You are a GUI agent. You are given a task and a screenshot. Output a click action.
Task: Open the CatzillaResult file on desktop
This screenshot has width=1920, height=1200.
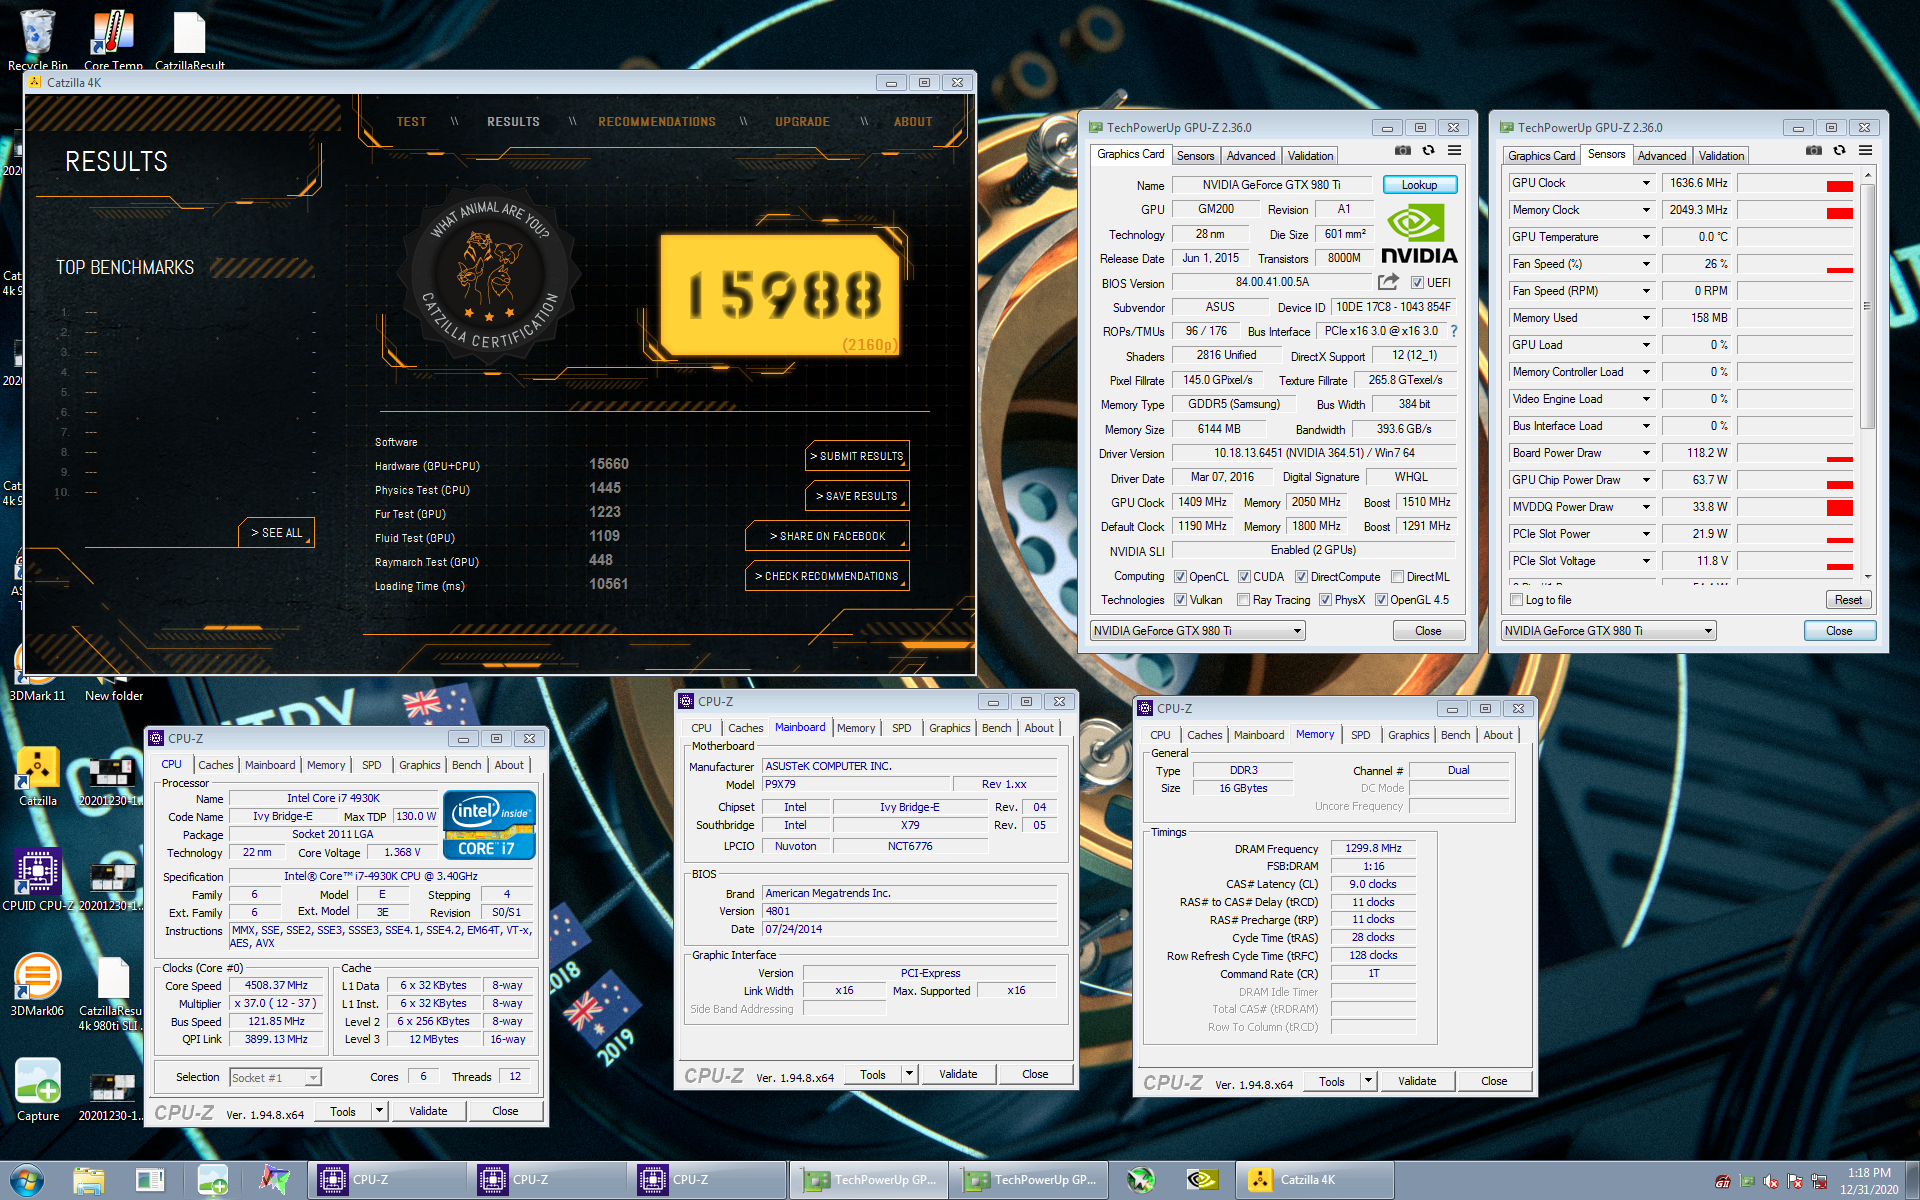(x=189, y=38)
